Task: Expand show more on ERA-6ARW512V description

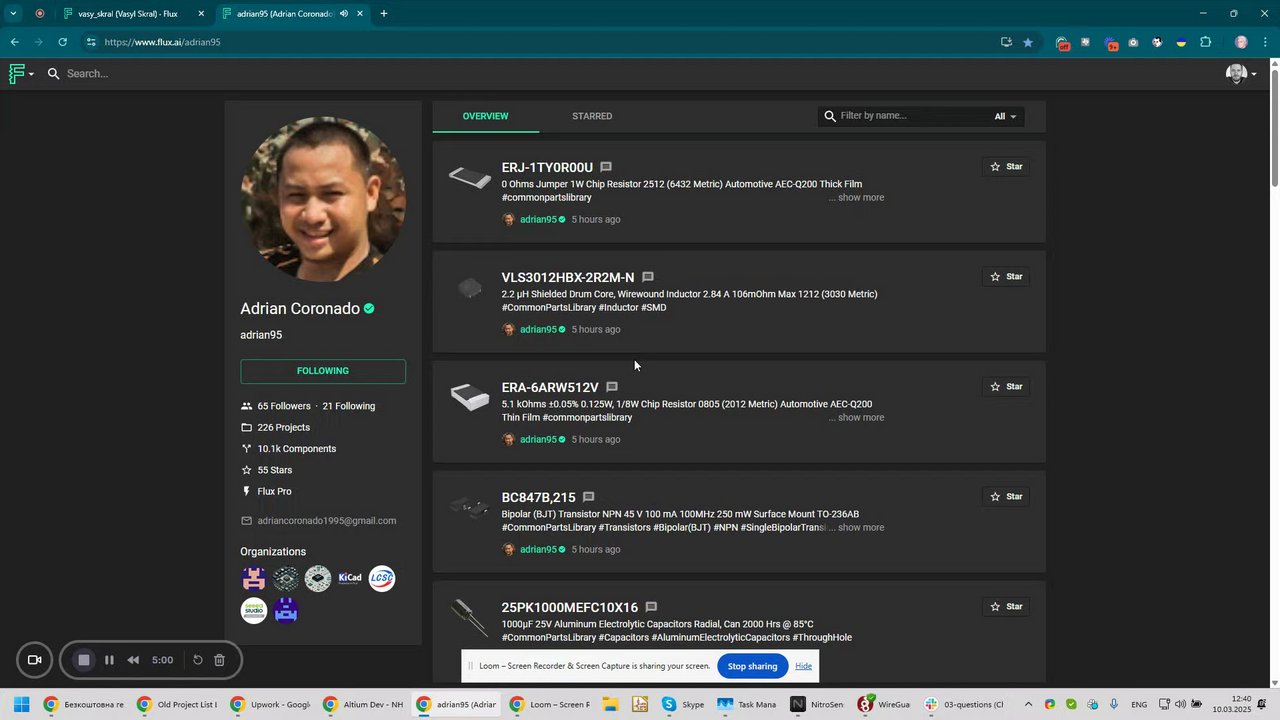Action: point(861,418)
